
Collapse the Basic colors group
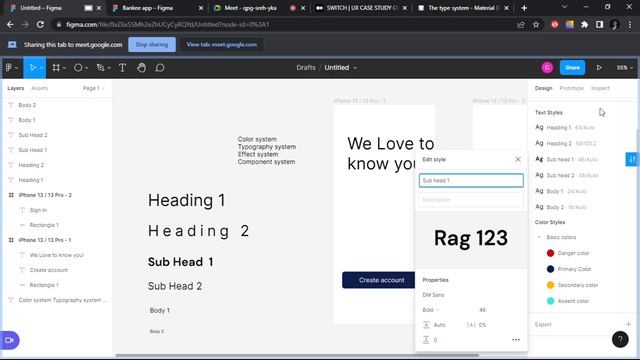tap(539, 237)
